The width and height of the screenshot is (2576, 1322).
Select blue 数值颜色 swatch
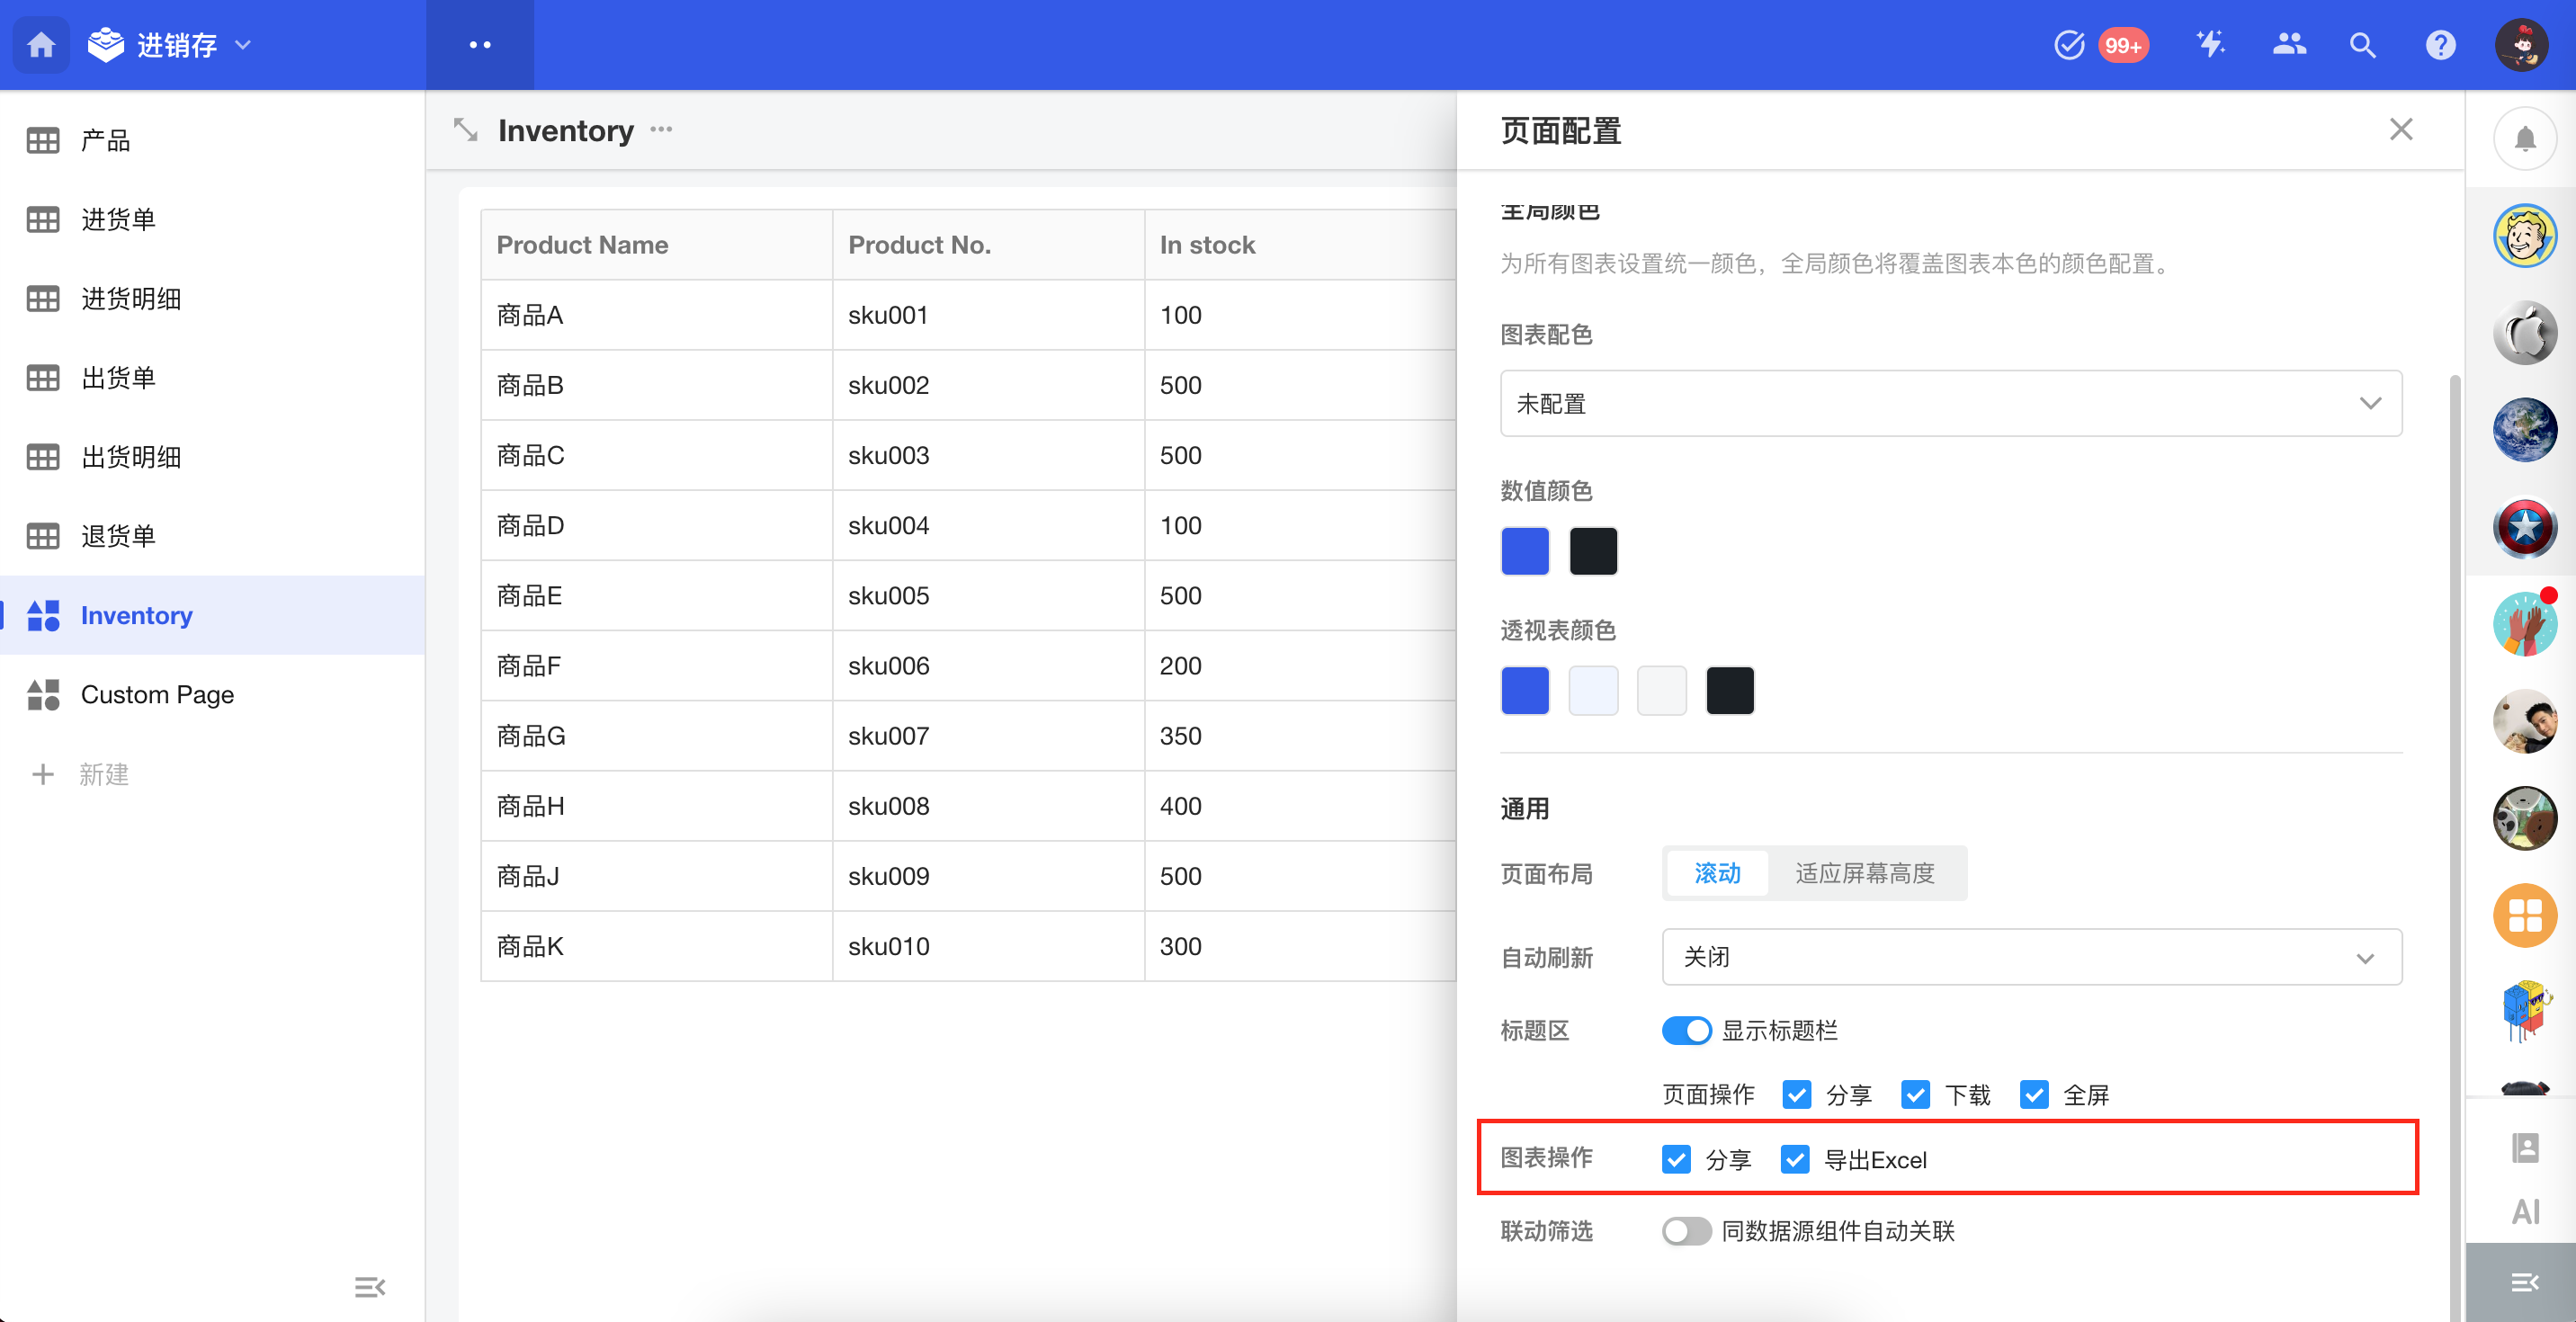point(1525,551)
